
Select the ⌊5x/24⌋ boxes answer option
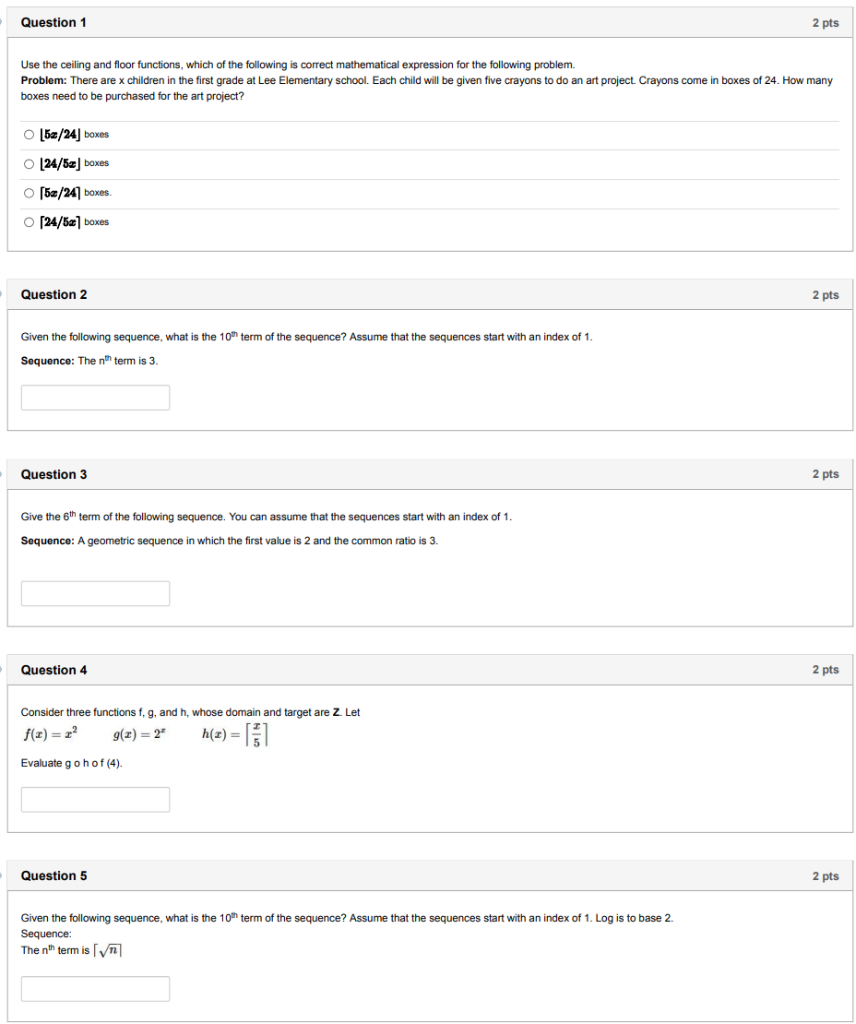(x=29, y=133)
